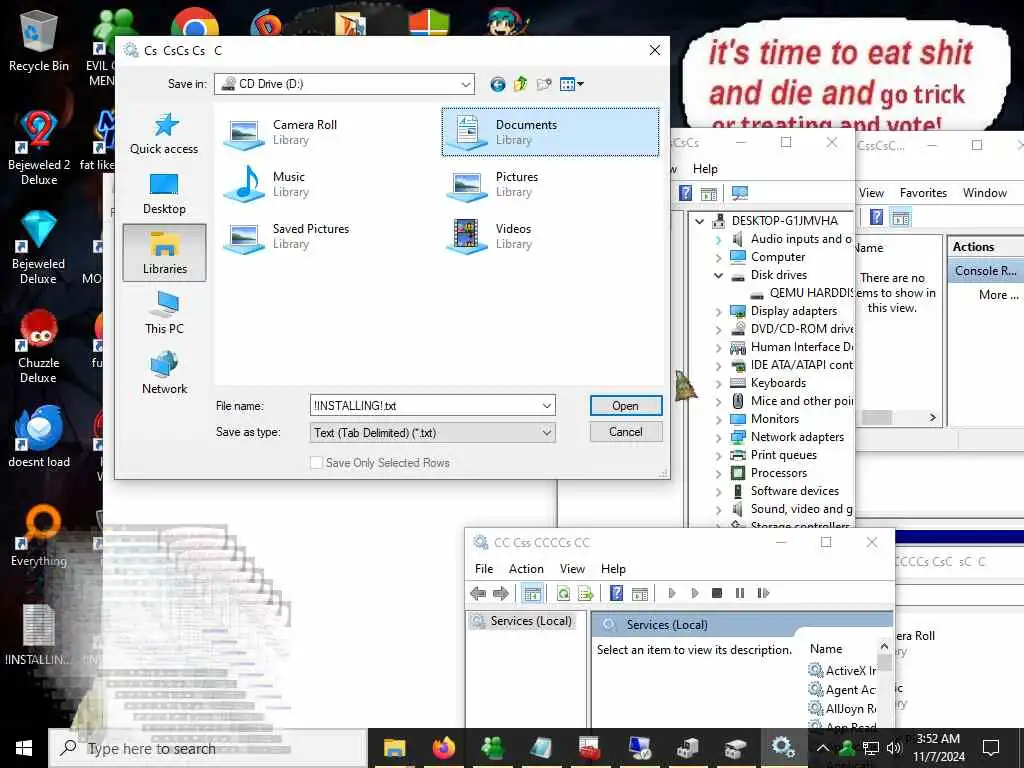This screenshot has height=768, width=1024.
Task: Click Console Root in the Actions pane
Action: tap(985, 270)
